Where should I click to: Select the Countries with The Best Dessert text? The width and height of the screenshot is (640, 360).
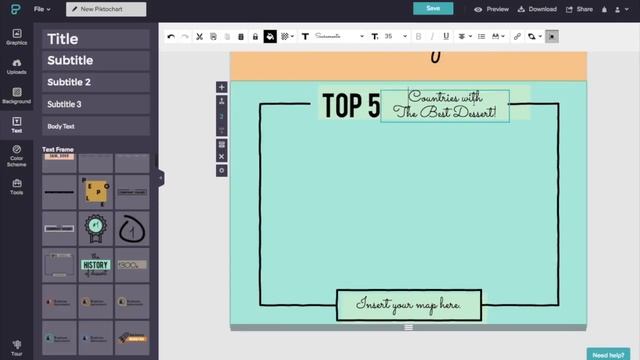pyautogui.click(x=445, y=106)
